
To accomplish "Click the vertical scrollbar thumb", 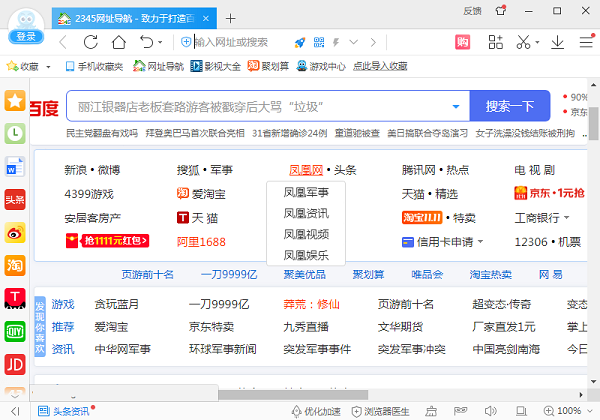I will tap(593, 124).
